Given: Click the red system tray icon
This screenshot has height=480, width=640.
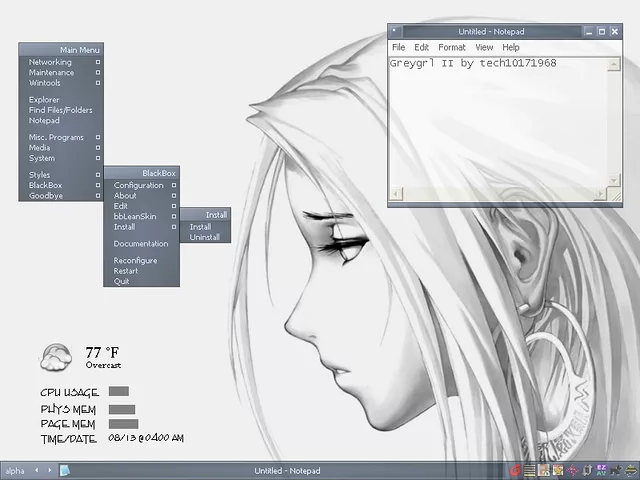Looking at the screenshot, I should coord(517,470).
